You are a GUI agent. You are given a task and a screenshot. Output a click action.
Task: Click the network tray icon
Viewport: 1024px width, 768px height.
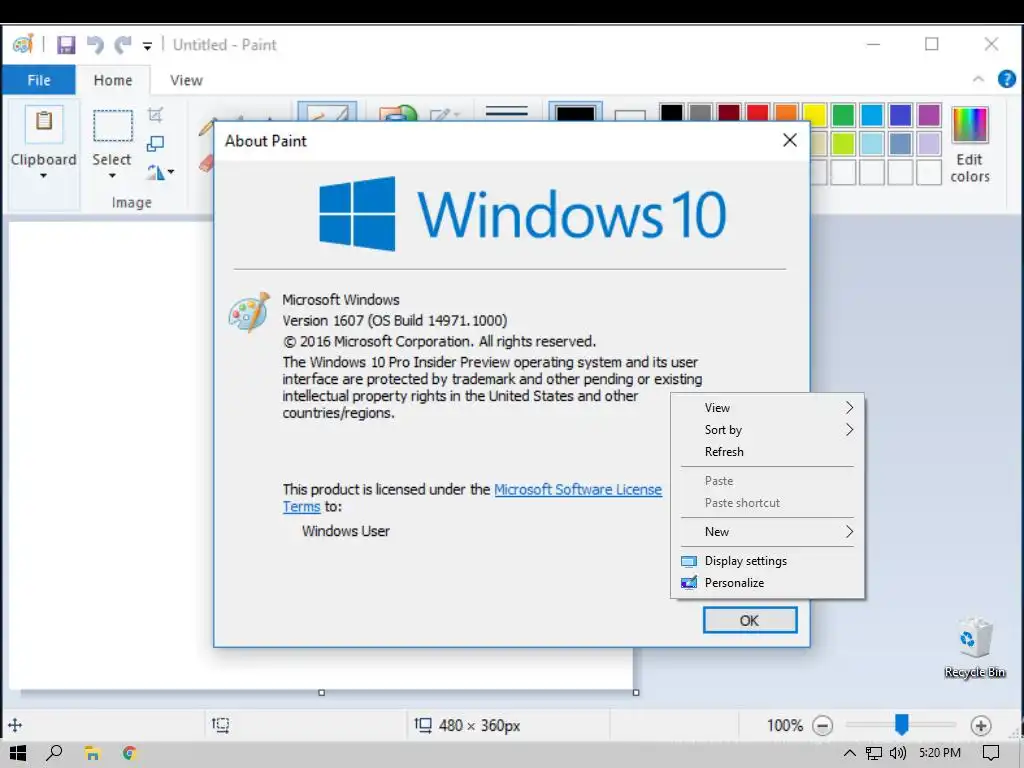874,753
